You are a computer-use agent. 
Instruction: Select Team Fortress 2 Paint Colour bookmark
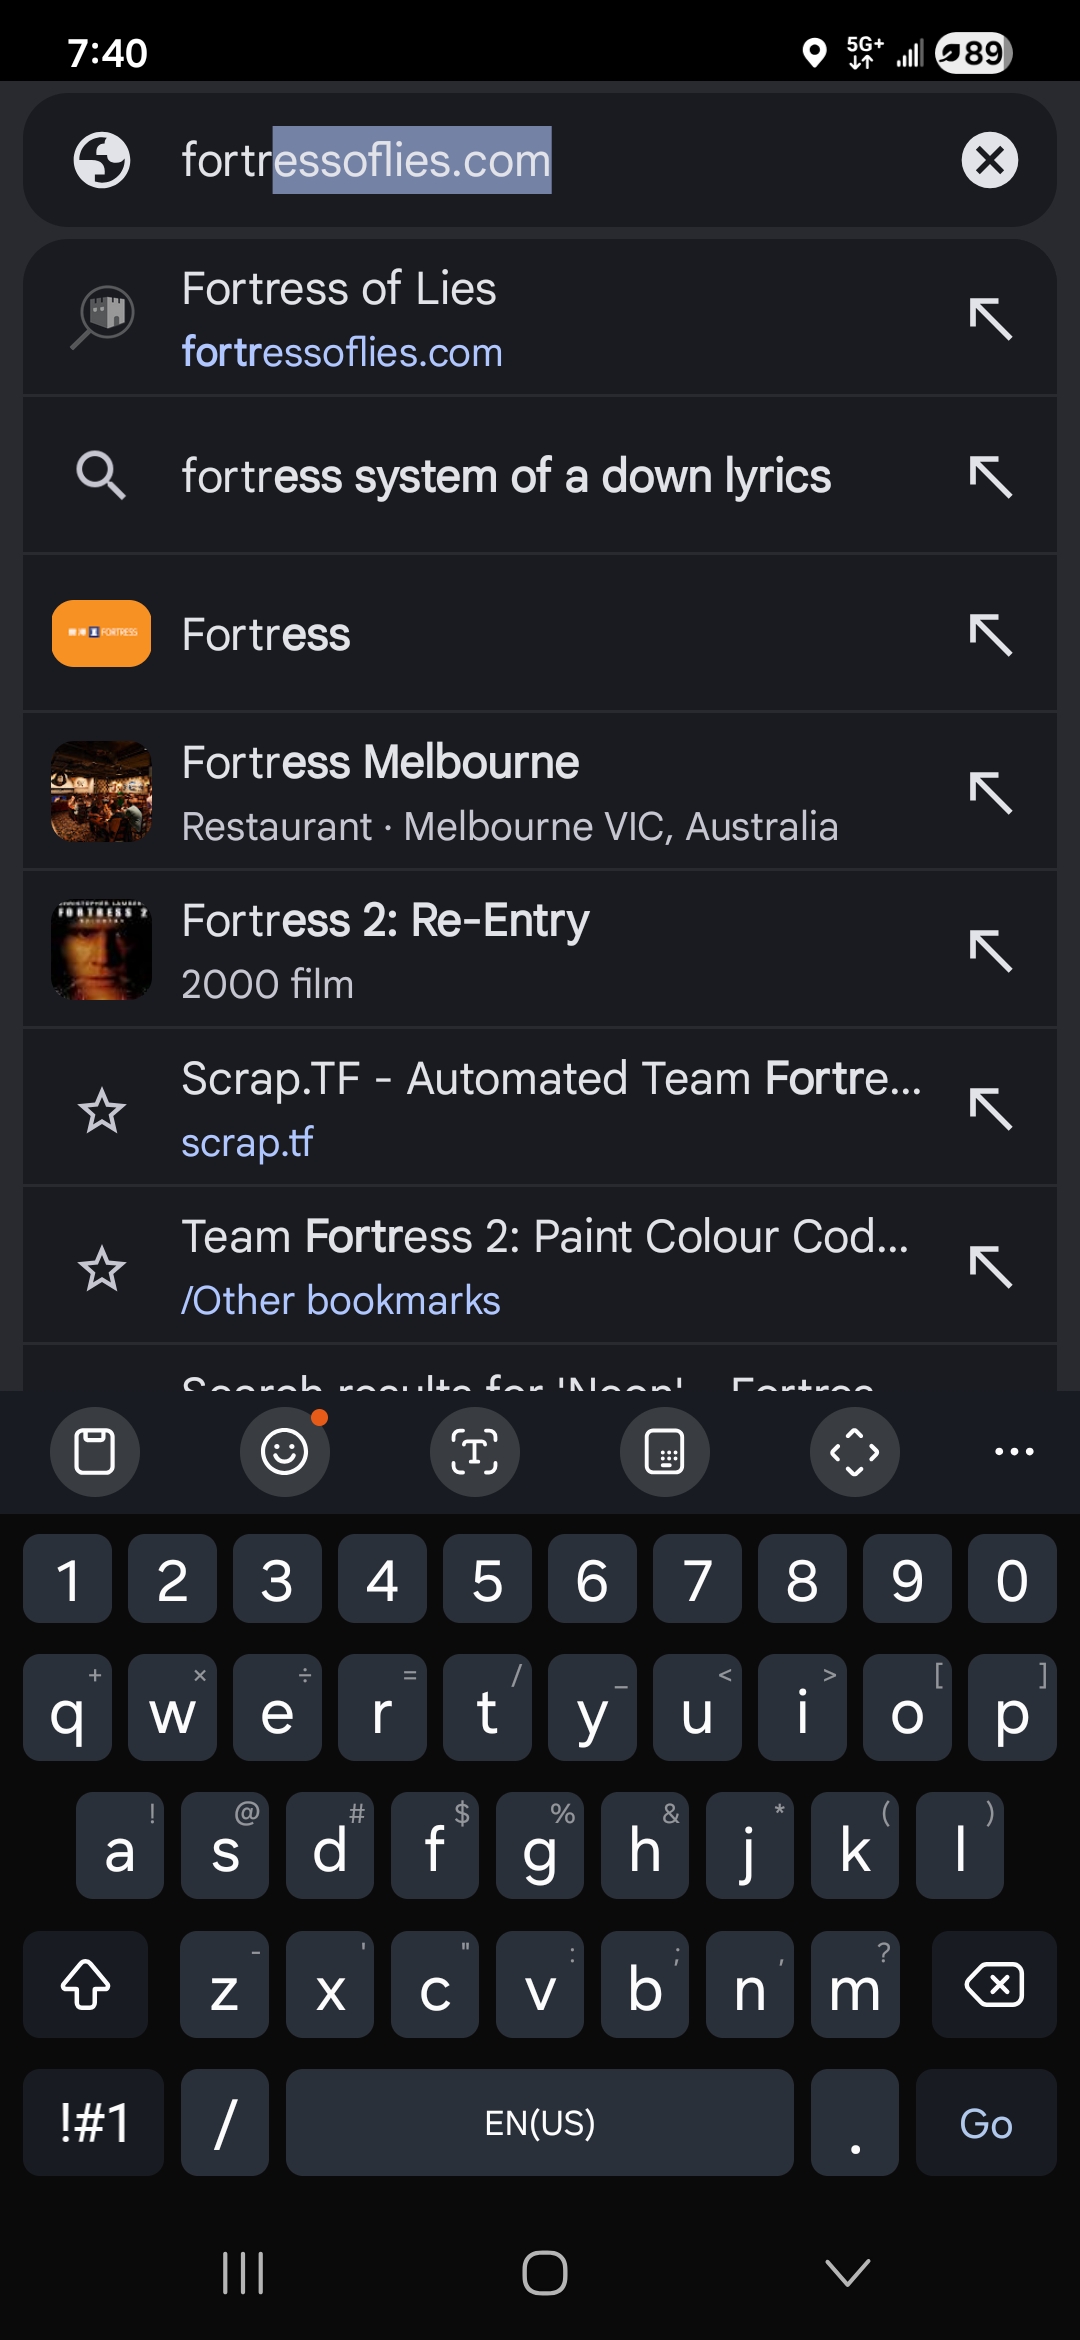(x=500, y=1266)
